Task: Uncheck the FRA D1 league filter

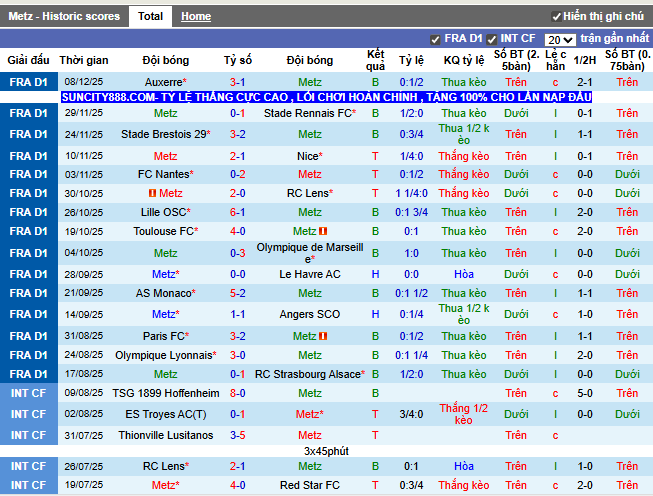Action: [435, 40]
